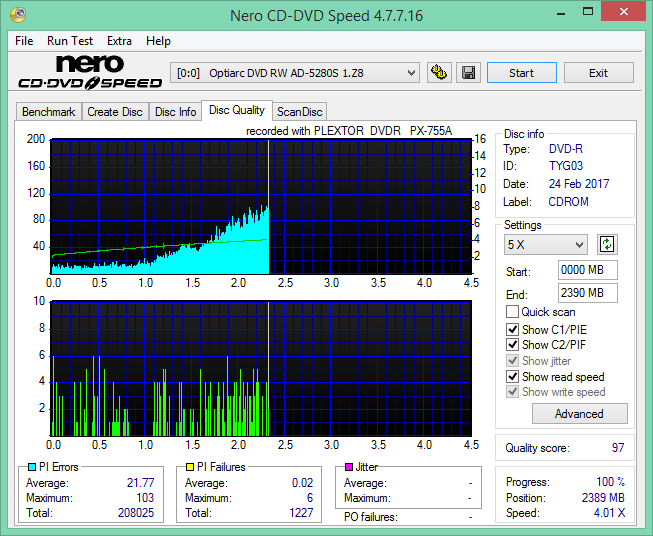Click PI Errors average 21.77
This screenshot has height=536, width=653.
(x=140, y=482)
